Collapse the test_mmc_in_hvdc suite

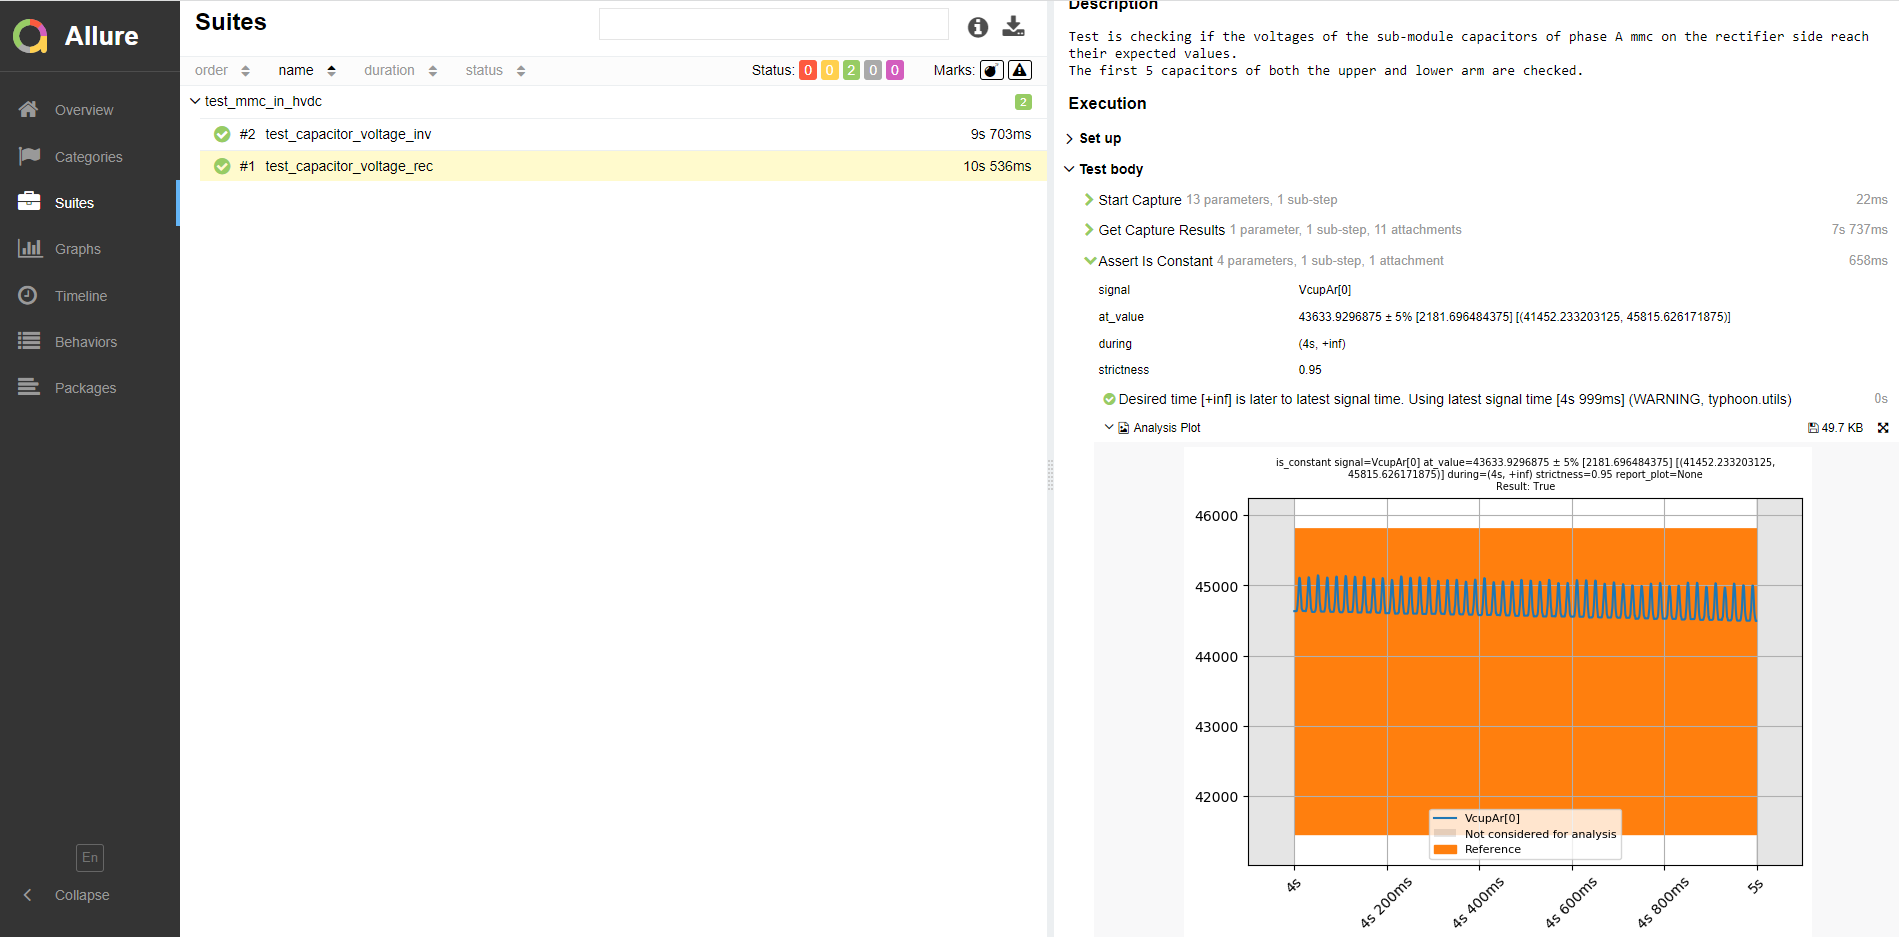pyautogui.click(x=195, y=101)
